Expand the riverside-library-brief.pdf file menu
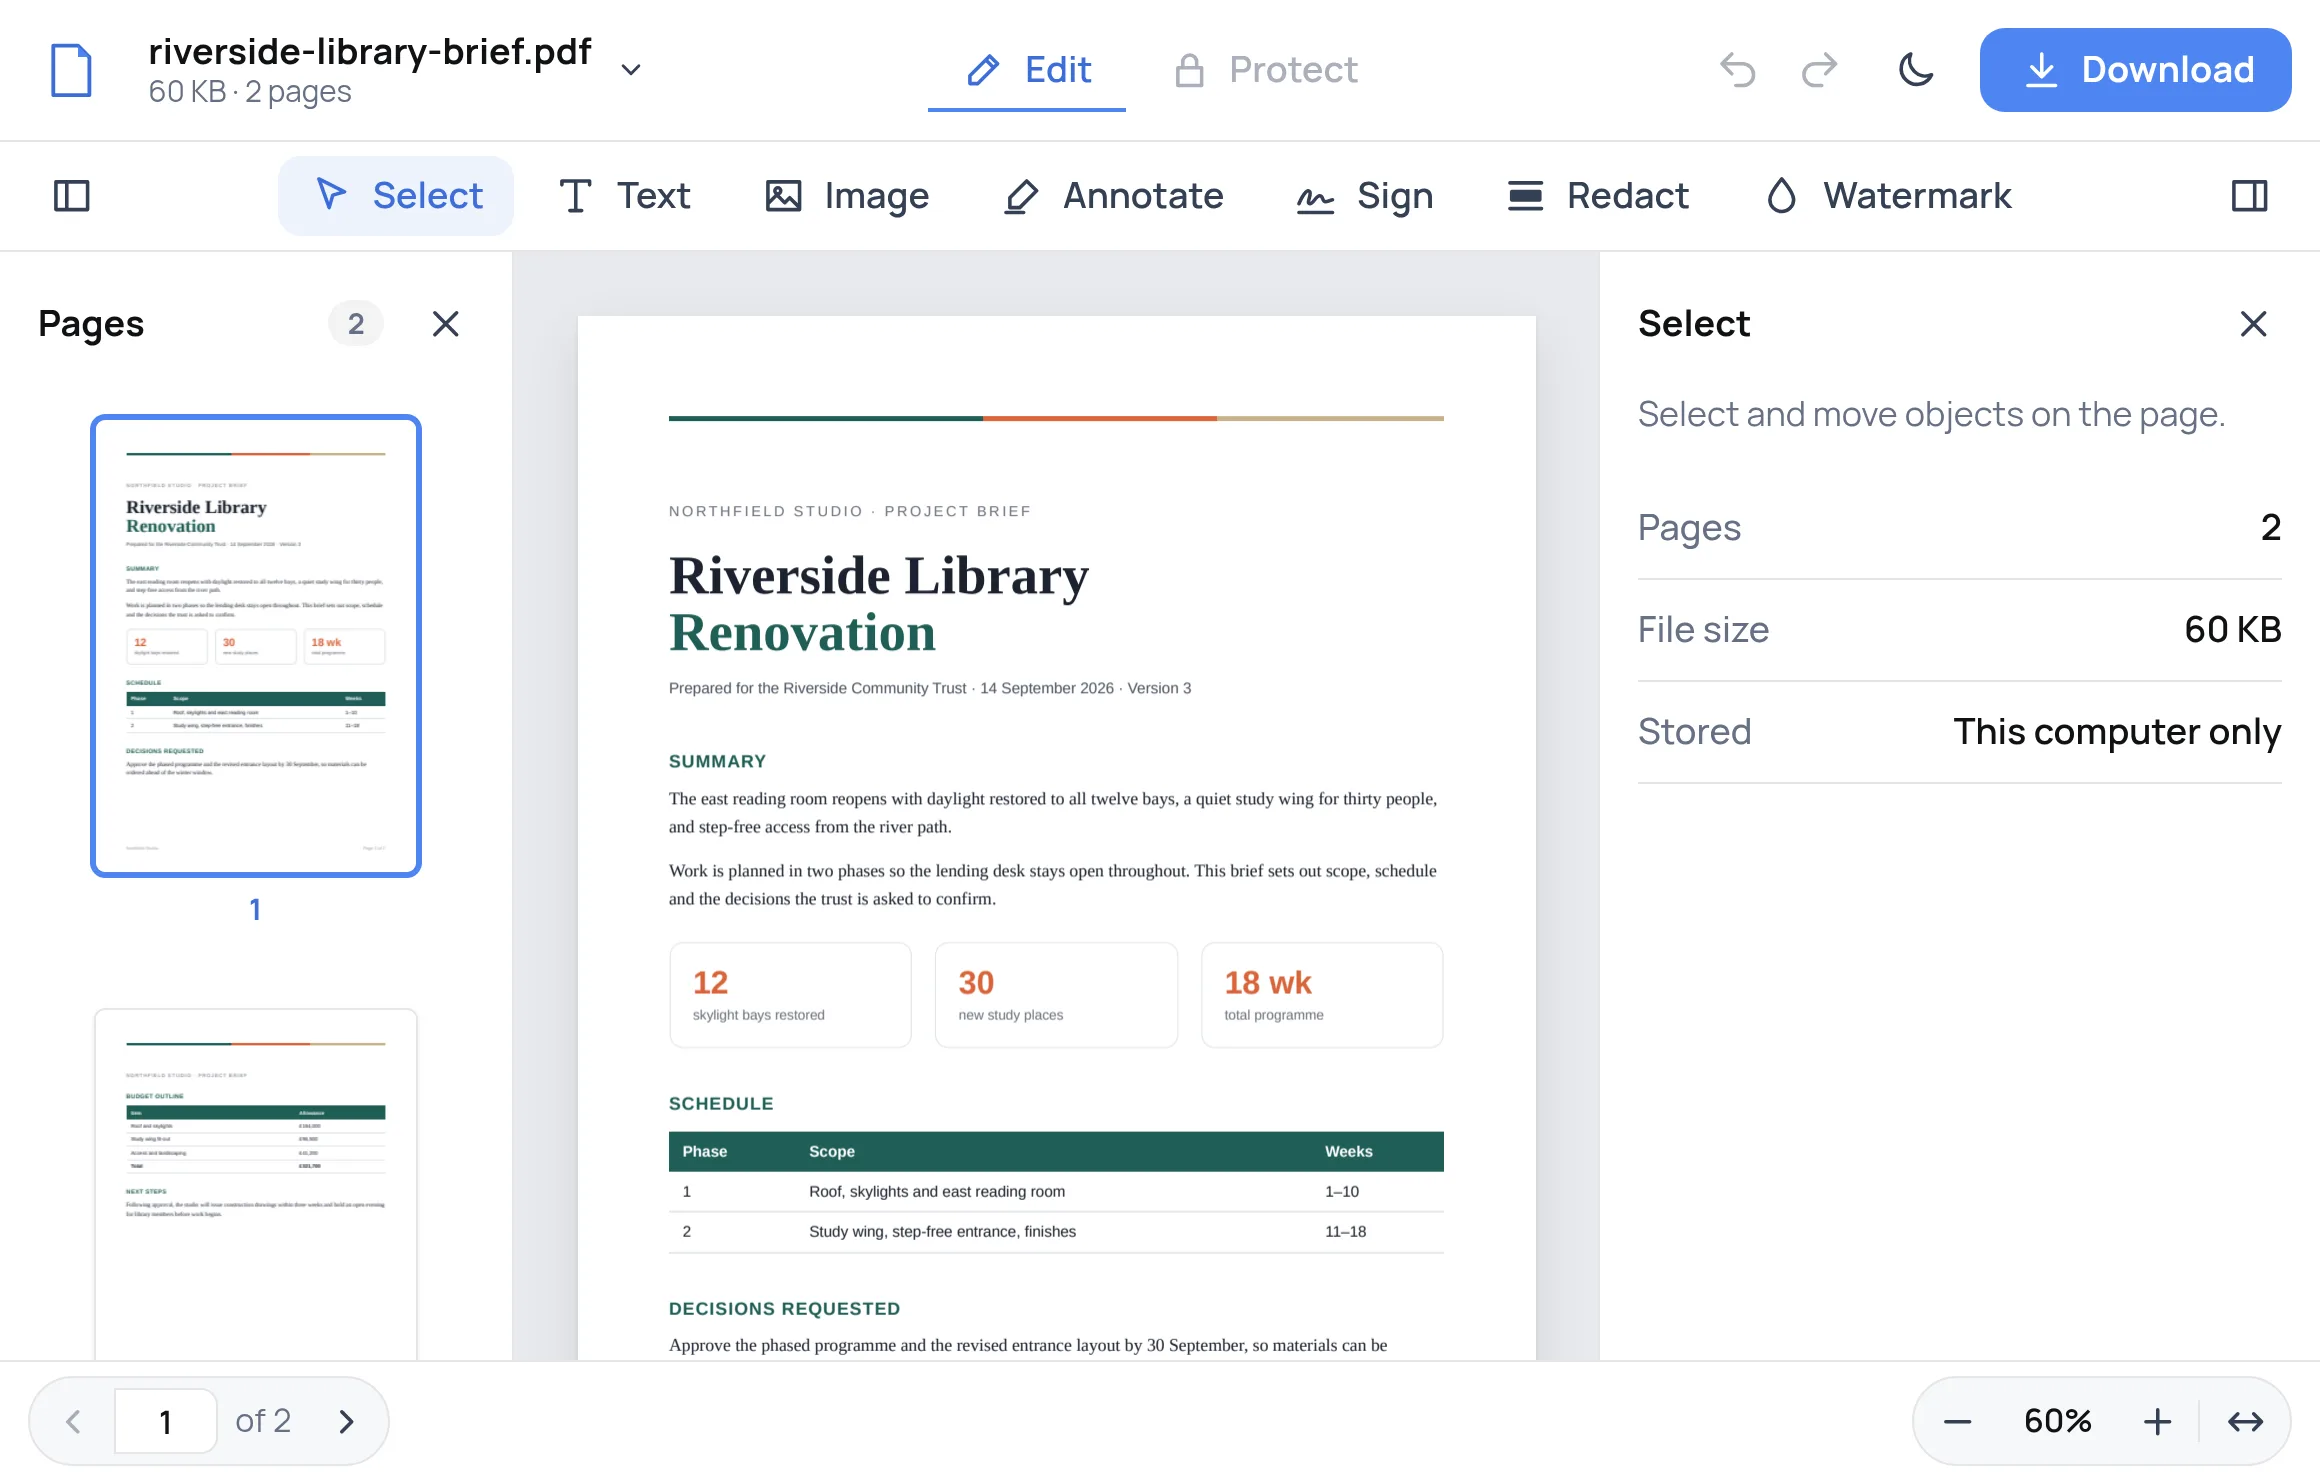This screenshot has width=2320, height=1480. pos(630,70)
